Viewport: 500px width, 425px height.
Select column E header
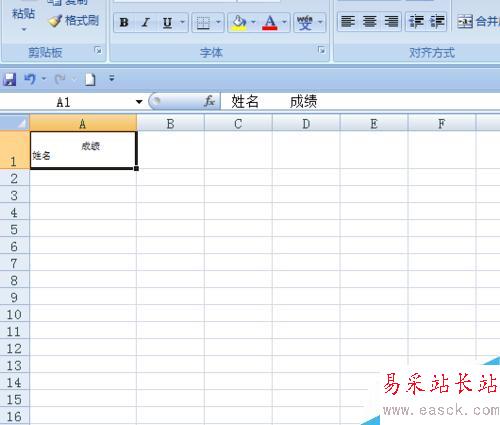(x=374, y=124)
